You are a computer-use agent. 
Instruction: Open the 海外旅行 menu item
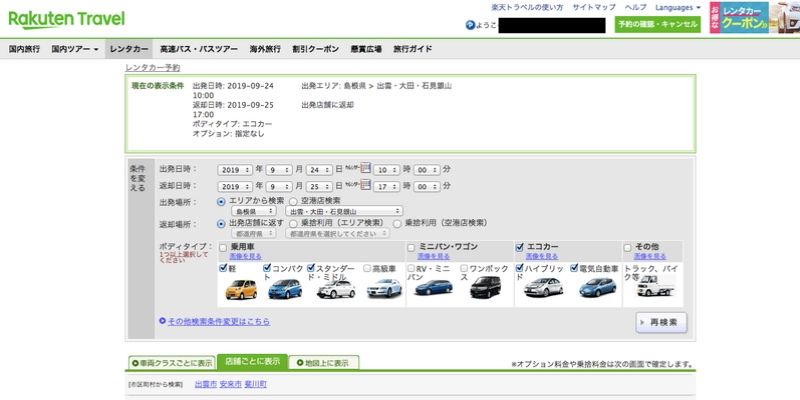[265, 49]
